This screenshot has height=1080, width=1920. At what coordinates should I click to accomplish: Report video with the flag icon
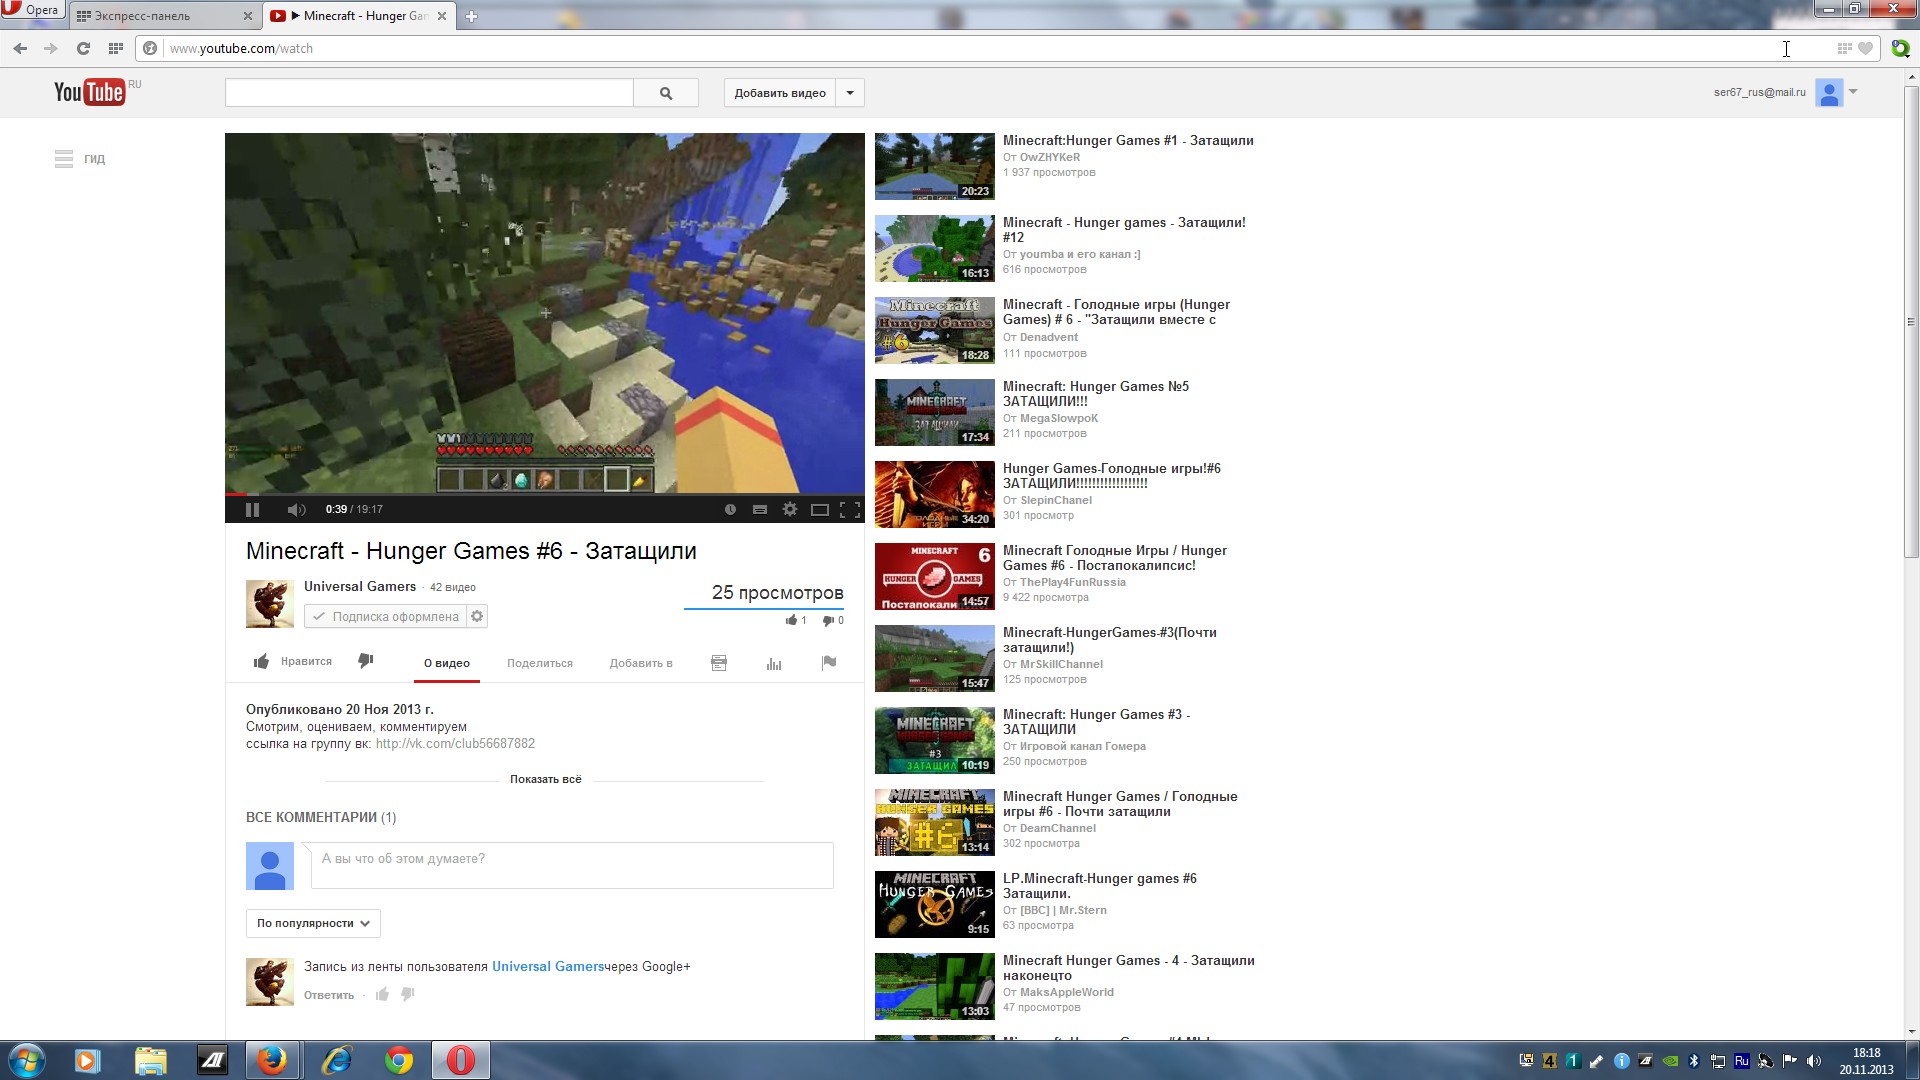pyautogui.click(x=829, y=662)
